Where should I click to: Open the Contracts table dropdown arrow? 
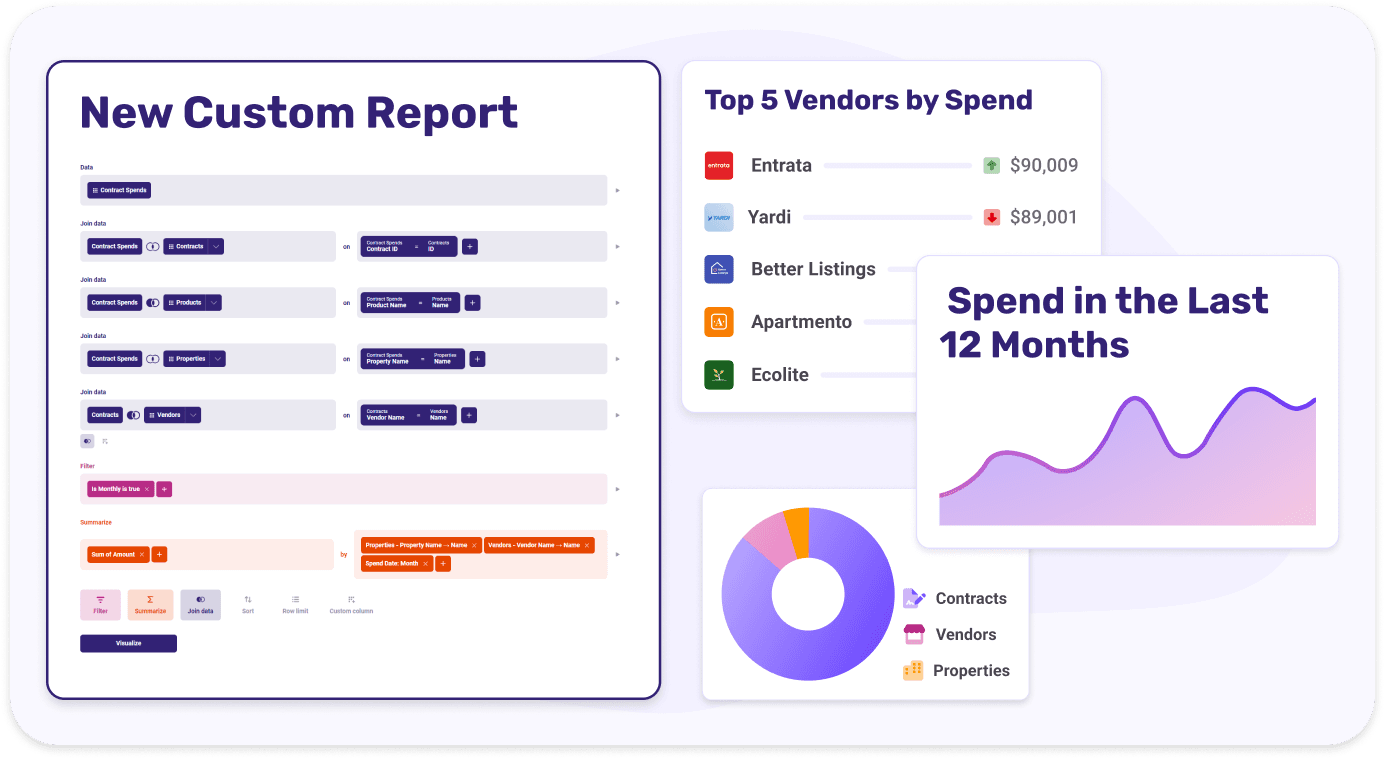tap(216, 246)
